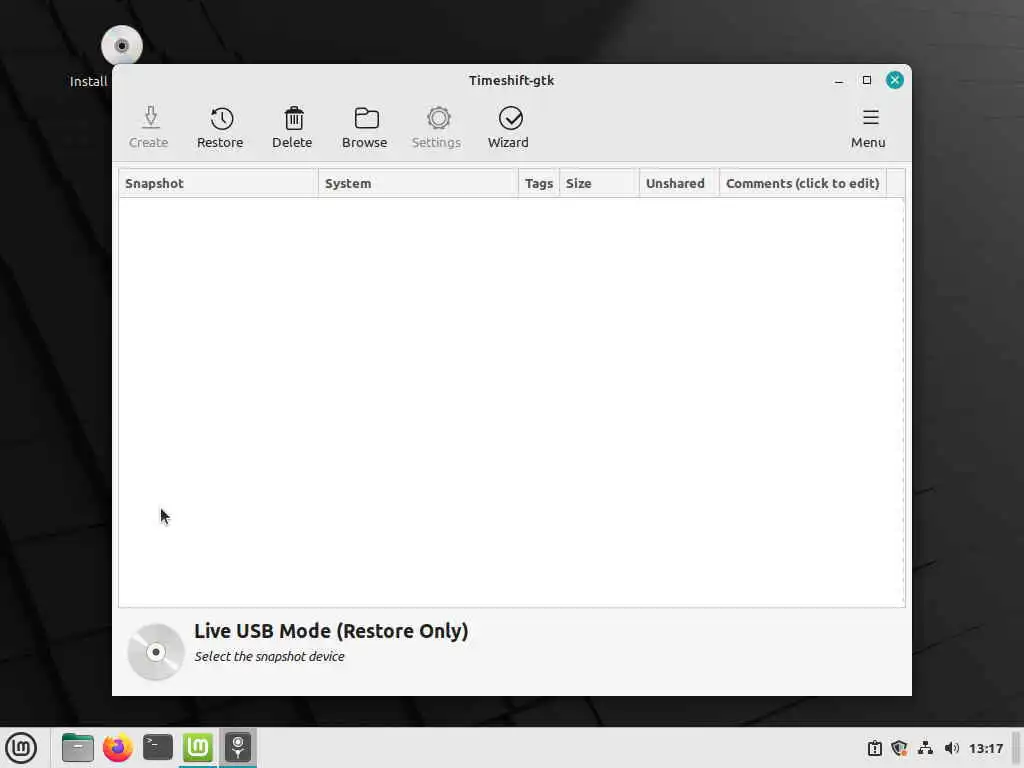Click the Tags column header
This screenshot has height=768, width=1024.
tap(539, 184)
